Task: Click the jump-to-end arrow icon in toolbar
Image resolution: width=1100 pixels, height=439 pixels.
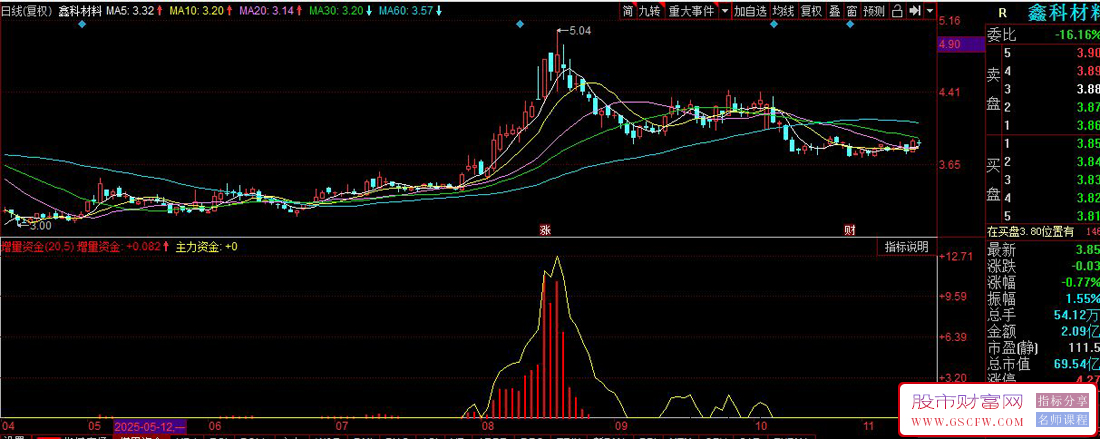Action: (914, 11)
